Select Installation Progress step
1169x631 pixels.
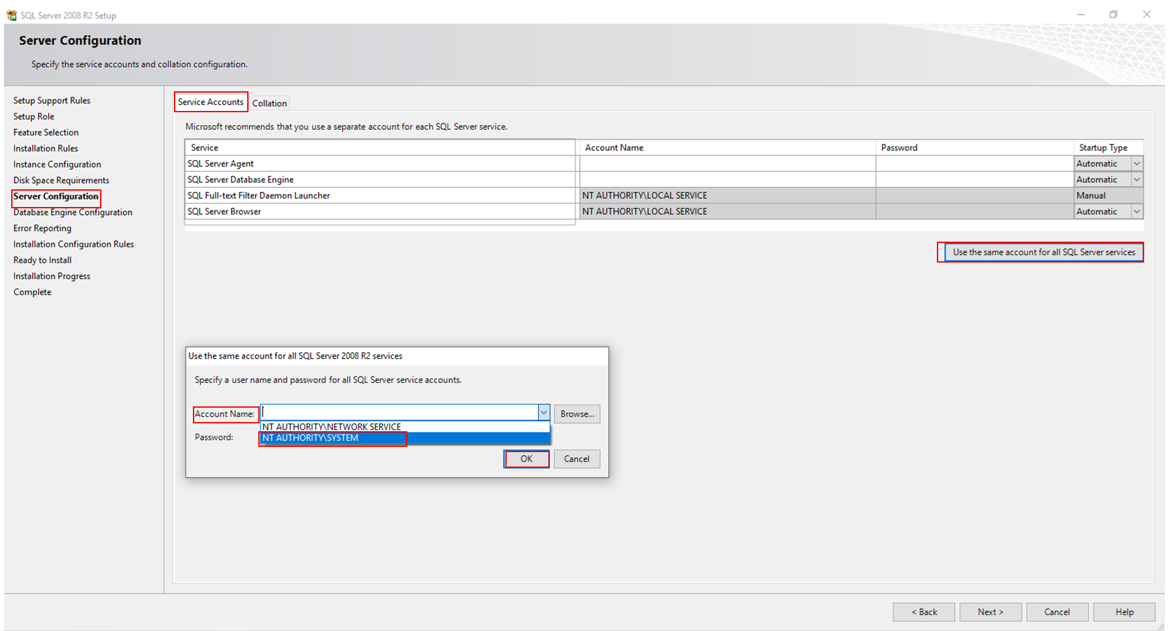click(x=51, y=276)
